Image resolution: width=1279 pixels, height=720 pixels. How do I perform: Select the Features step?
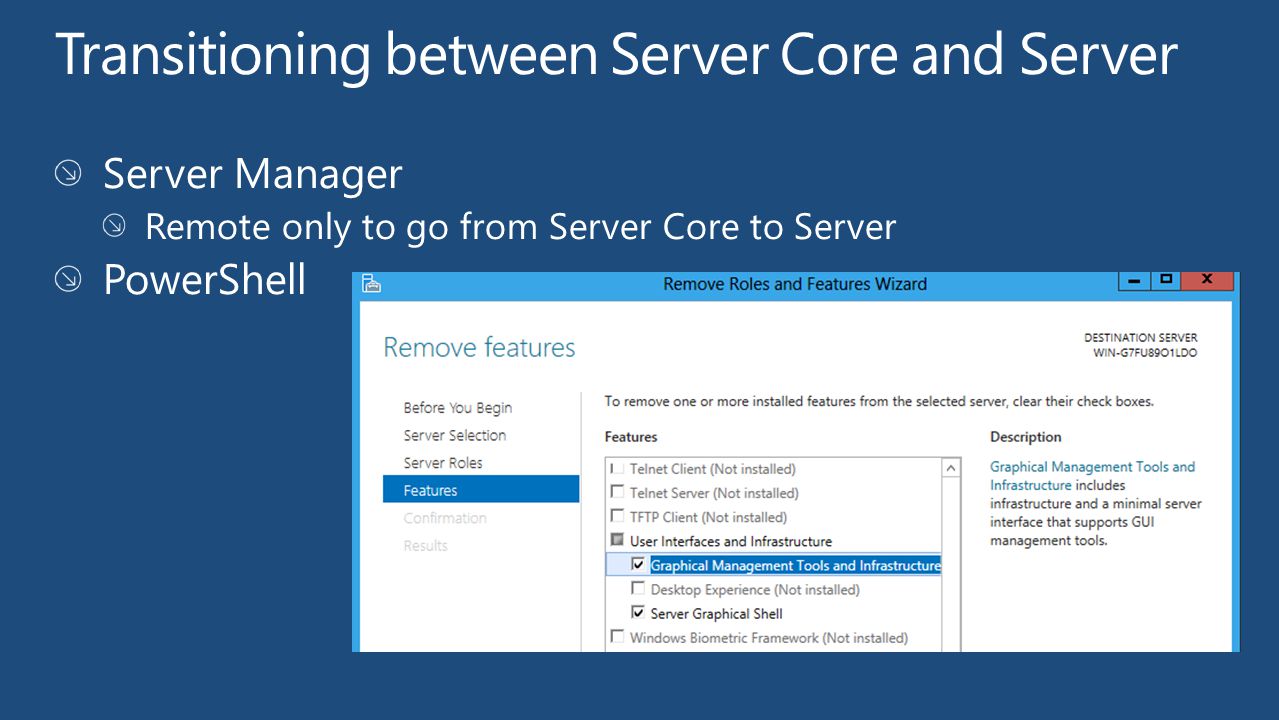(x=481, y=489)
